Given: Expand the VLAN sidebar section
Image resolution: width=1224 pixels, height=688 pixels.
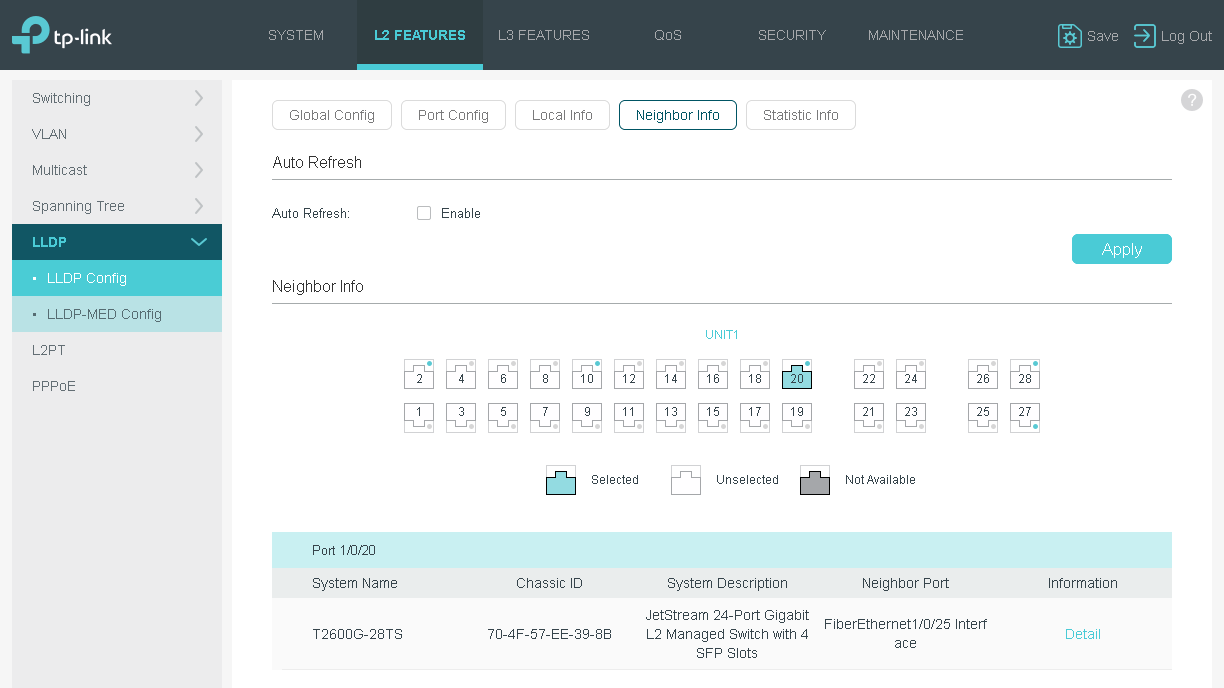Looking at the screenshot, I should (x=117, y=134).
